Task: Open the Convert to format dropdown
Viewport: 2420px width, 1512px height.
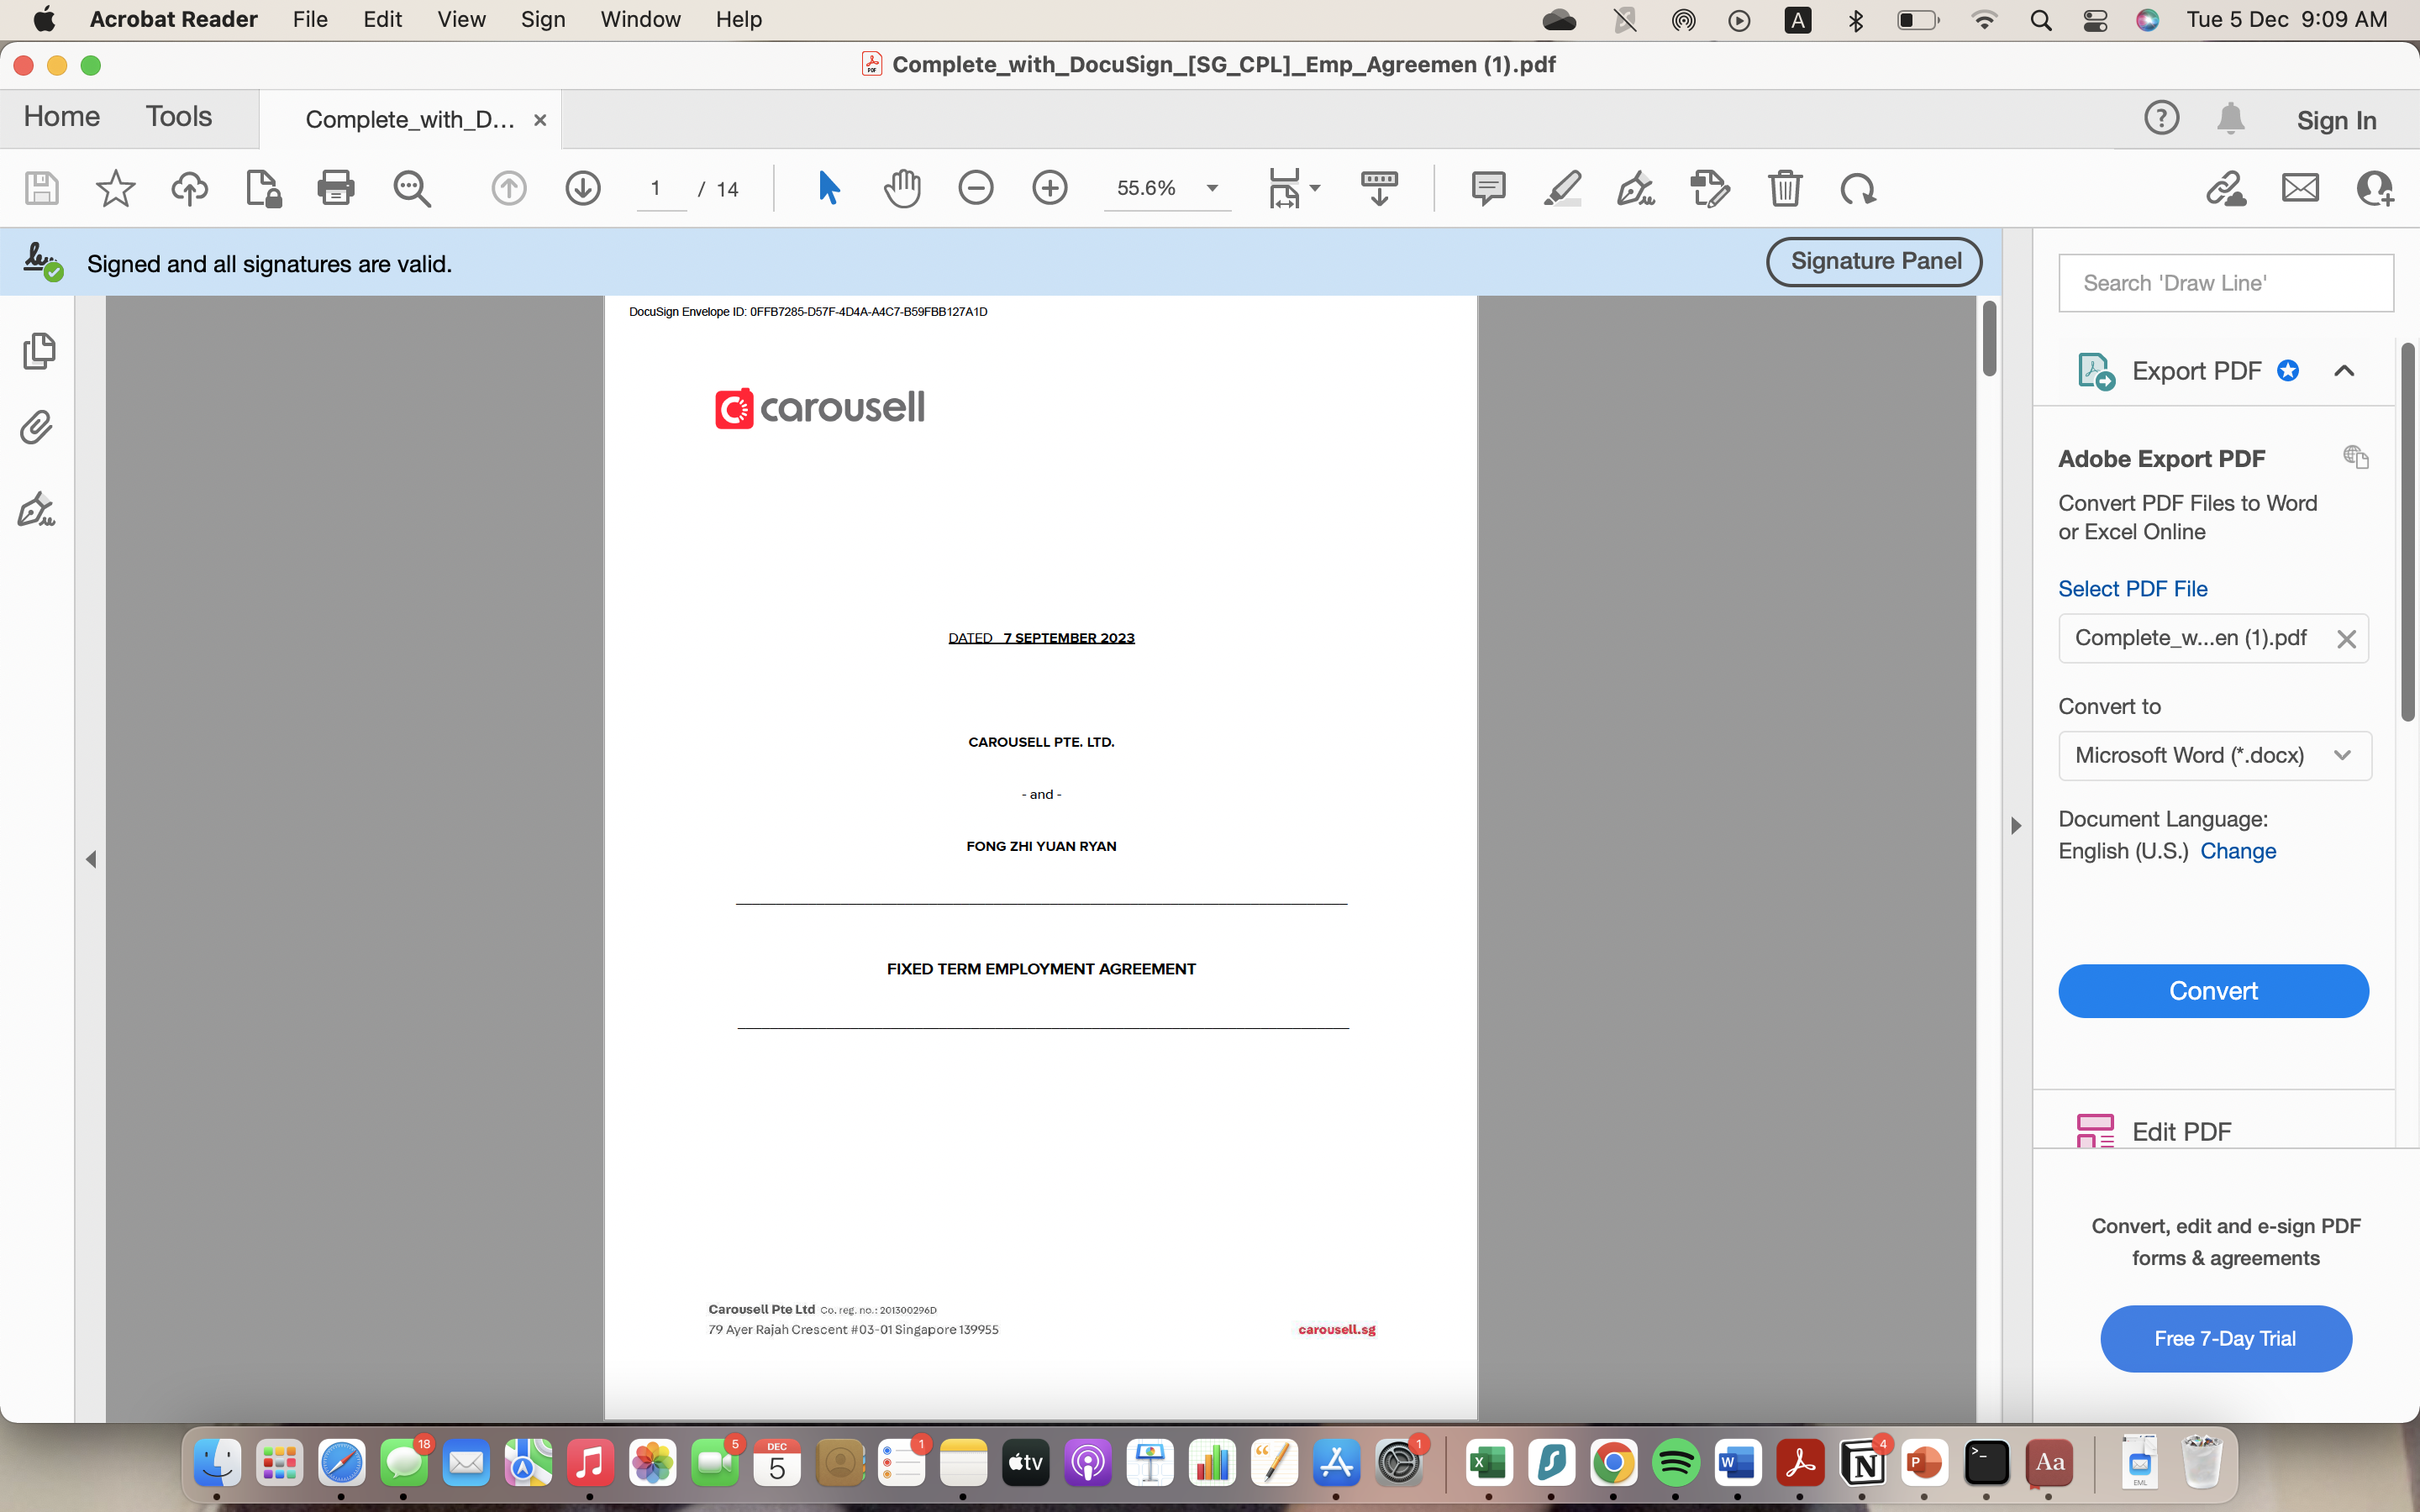Action: (2215, 755)
